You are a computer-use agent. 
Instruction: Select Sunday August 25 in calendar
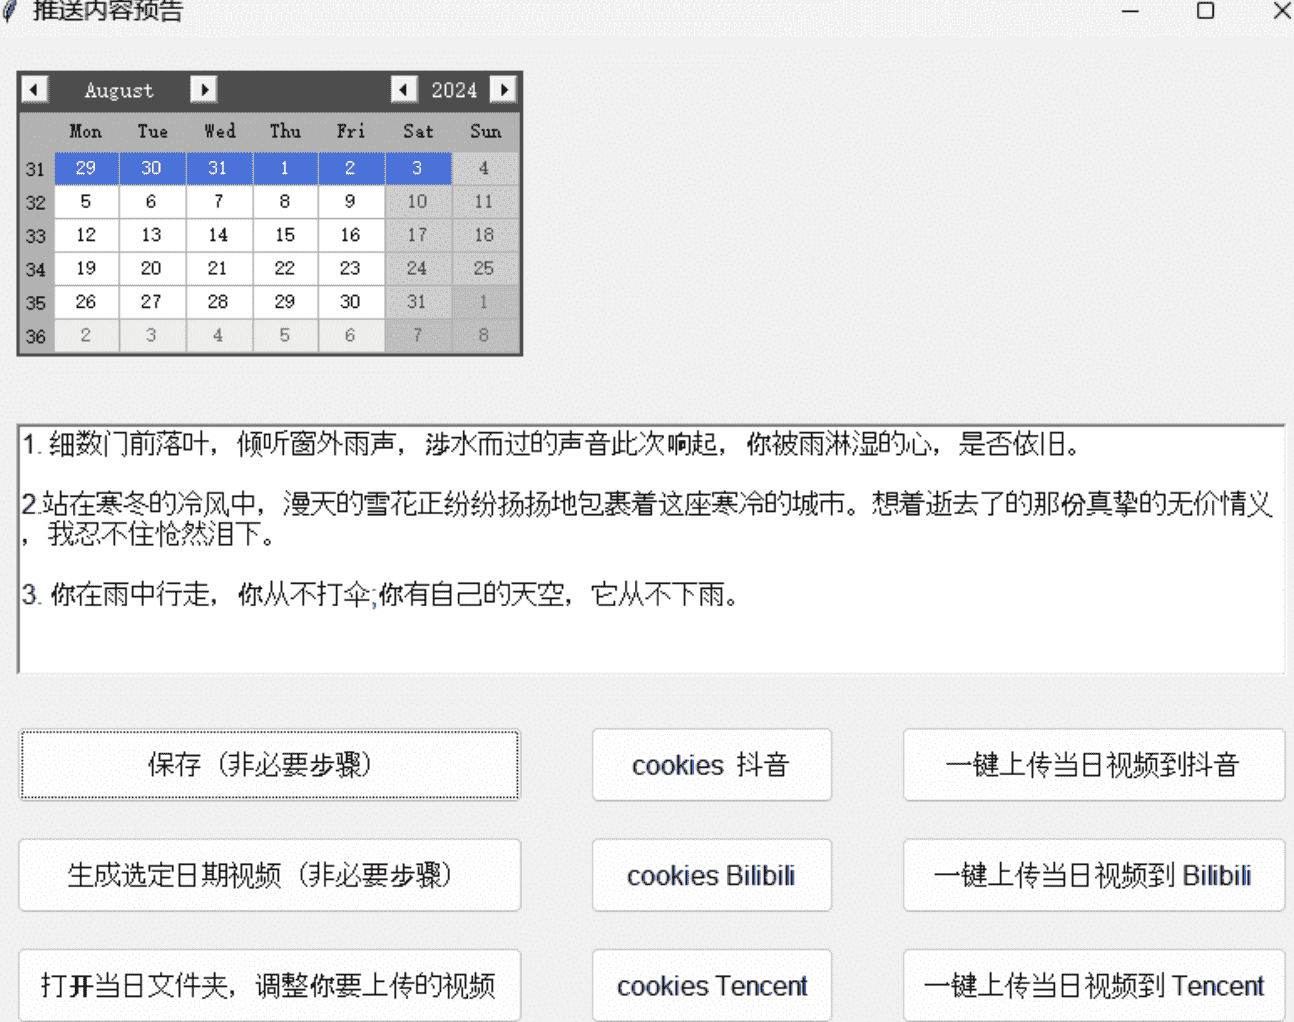click(484, 268)
